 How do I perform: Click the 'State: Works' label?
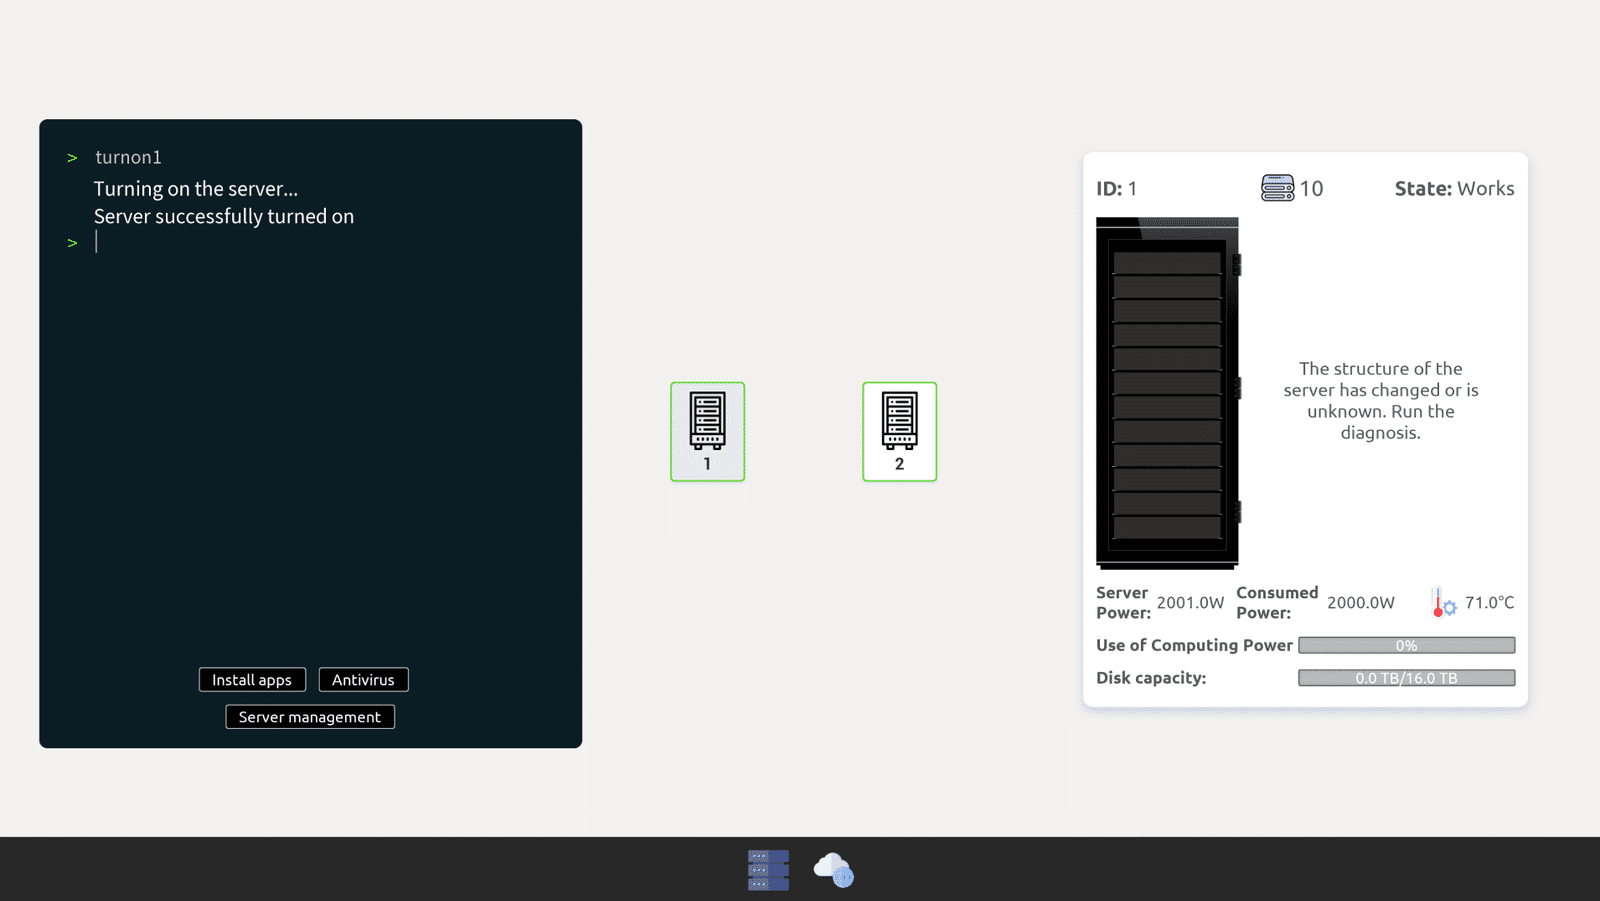coord(1454,188)
